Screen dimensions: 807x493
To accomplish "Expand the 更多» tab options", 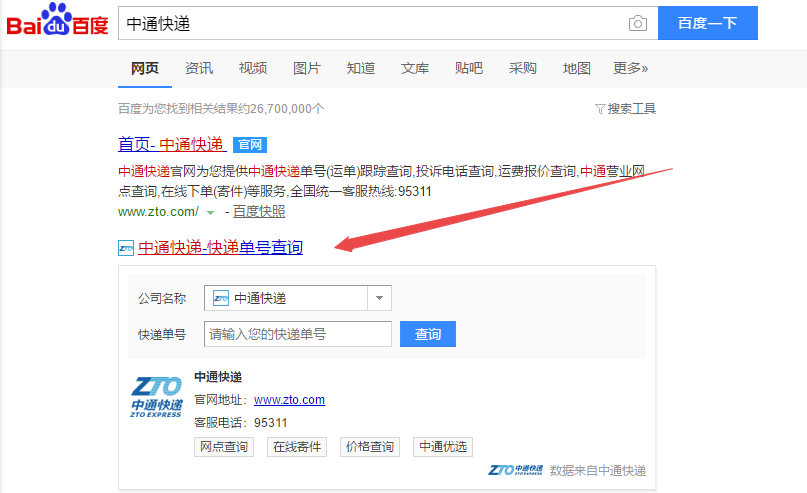I will (x=630, y=68).
